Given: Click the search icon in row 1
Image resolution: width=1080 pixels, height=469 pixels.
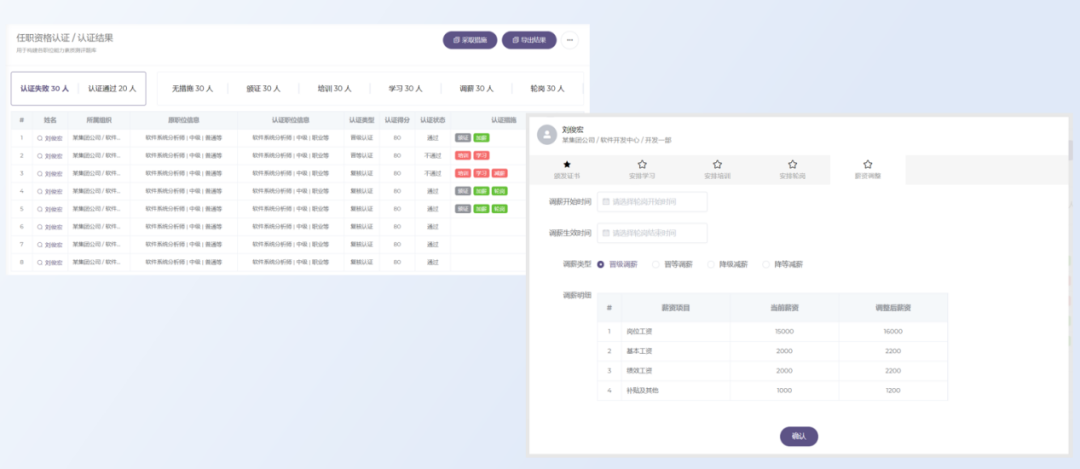Looking at the screenshot, I should click(40, 138).
